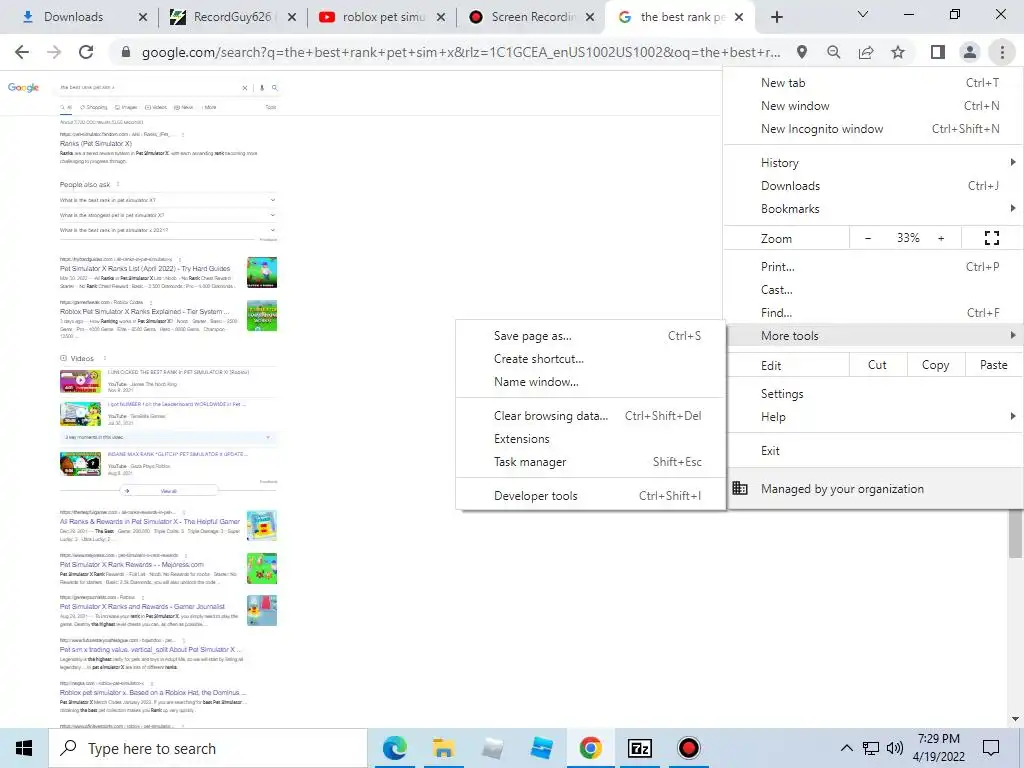The image size is (1024, 768).
Task: Toggle the side panel icon
Action: pos(938,52)
